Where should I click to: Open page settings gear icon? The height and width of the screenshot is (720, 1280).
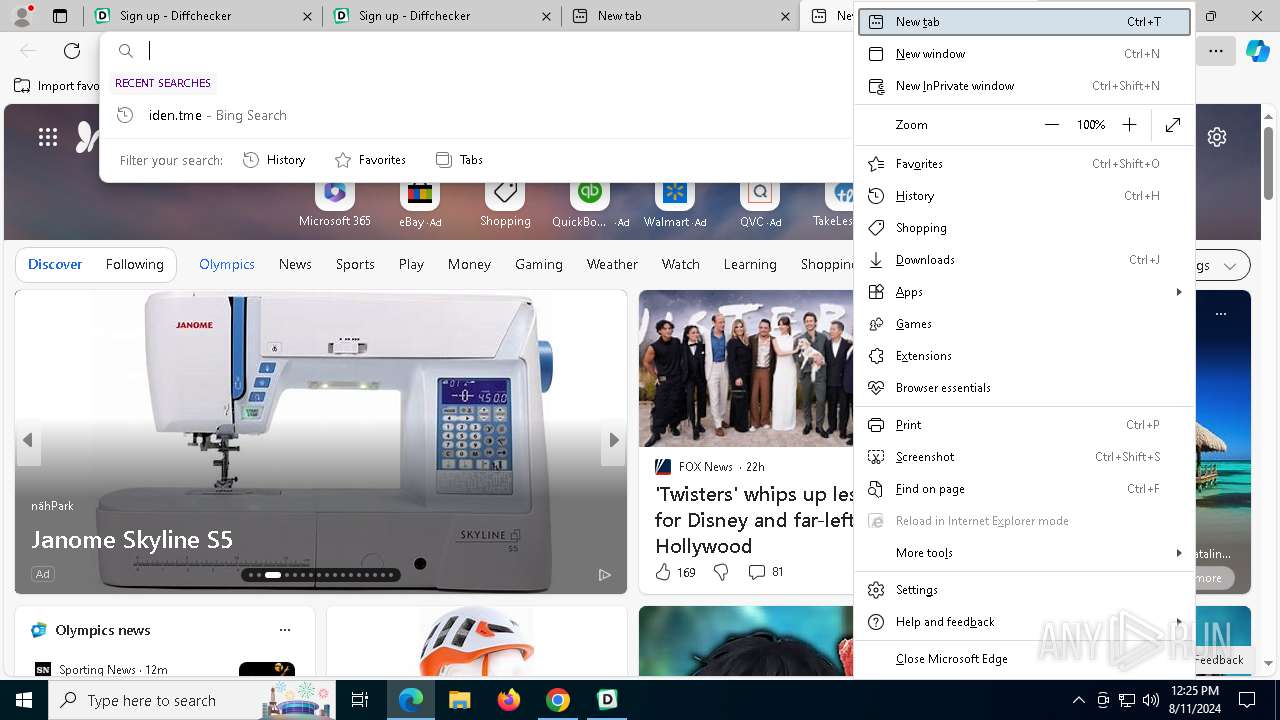click(x=1217, y=137)
